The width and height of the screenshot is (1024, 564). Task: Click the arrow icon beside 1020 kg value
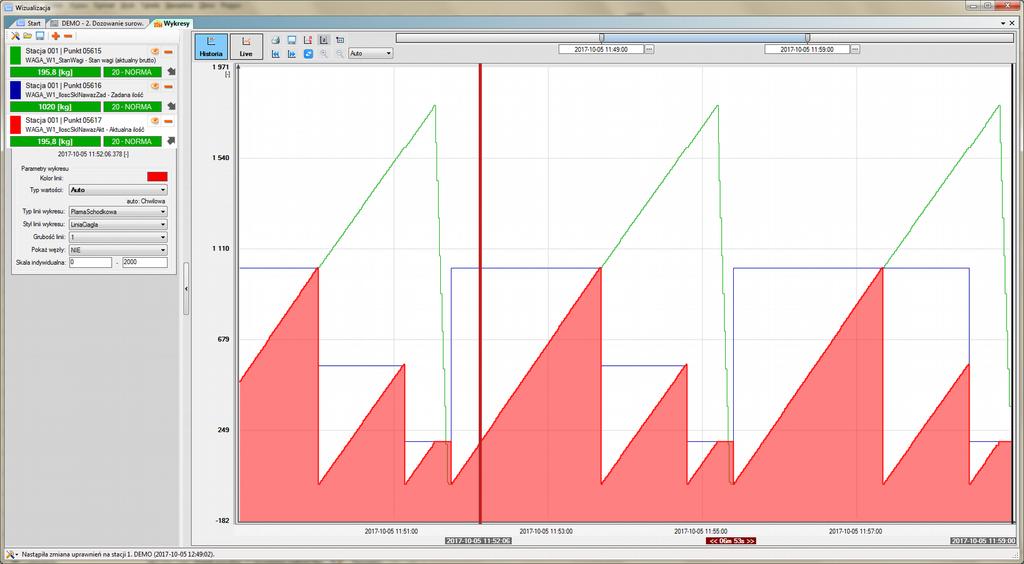pos(171,106)
